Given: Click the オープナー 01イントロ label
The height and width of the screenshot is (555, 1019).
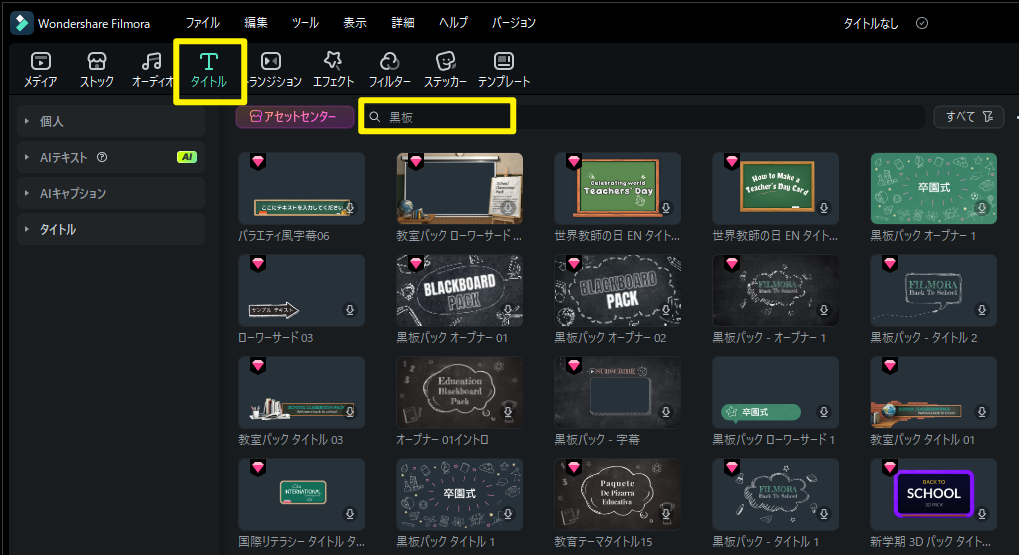Looking at the screenshot, I should 443,440.
